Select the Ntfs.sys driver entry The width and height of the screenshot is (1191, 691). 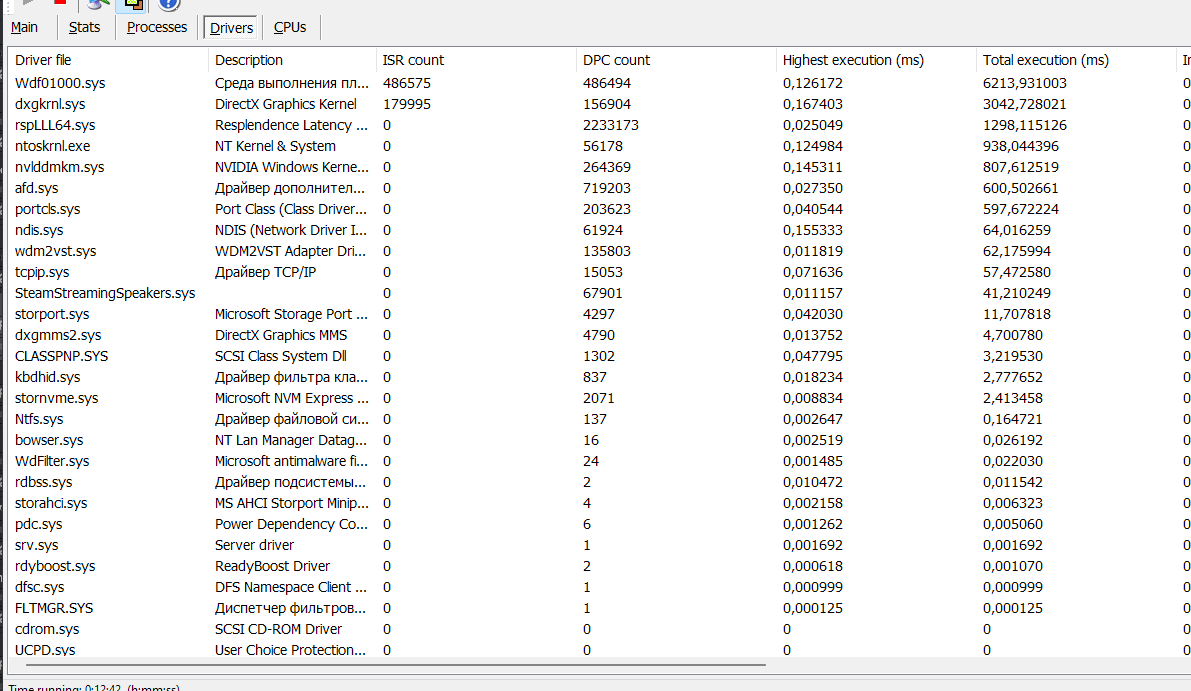39,419
